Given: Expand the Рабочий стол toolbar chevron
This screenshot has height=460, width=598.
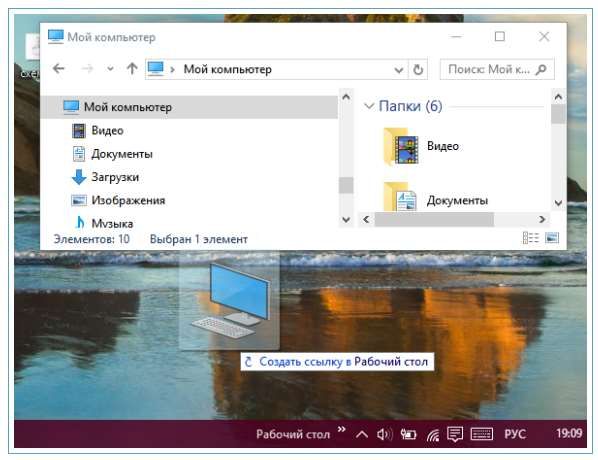Looking at the screenshot, I should (341, 429).
